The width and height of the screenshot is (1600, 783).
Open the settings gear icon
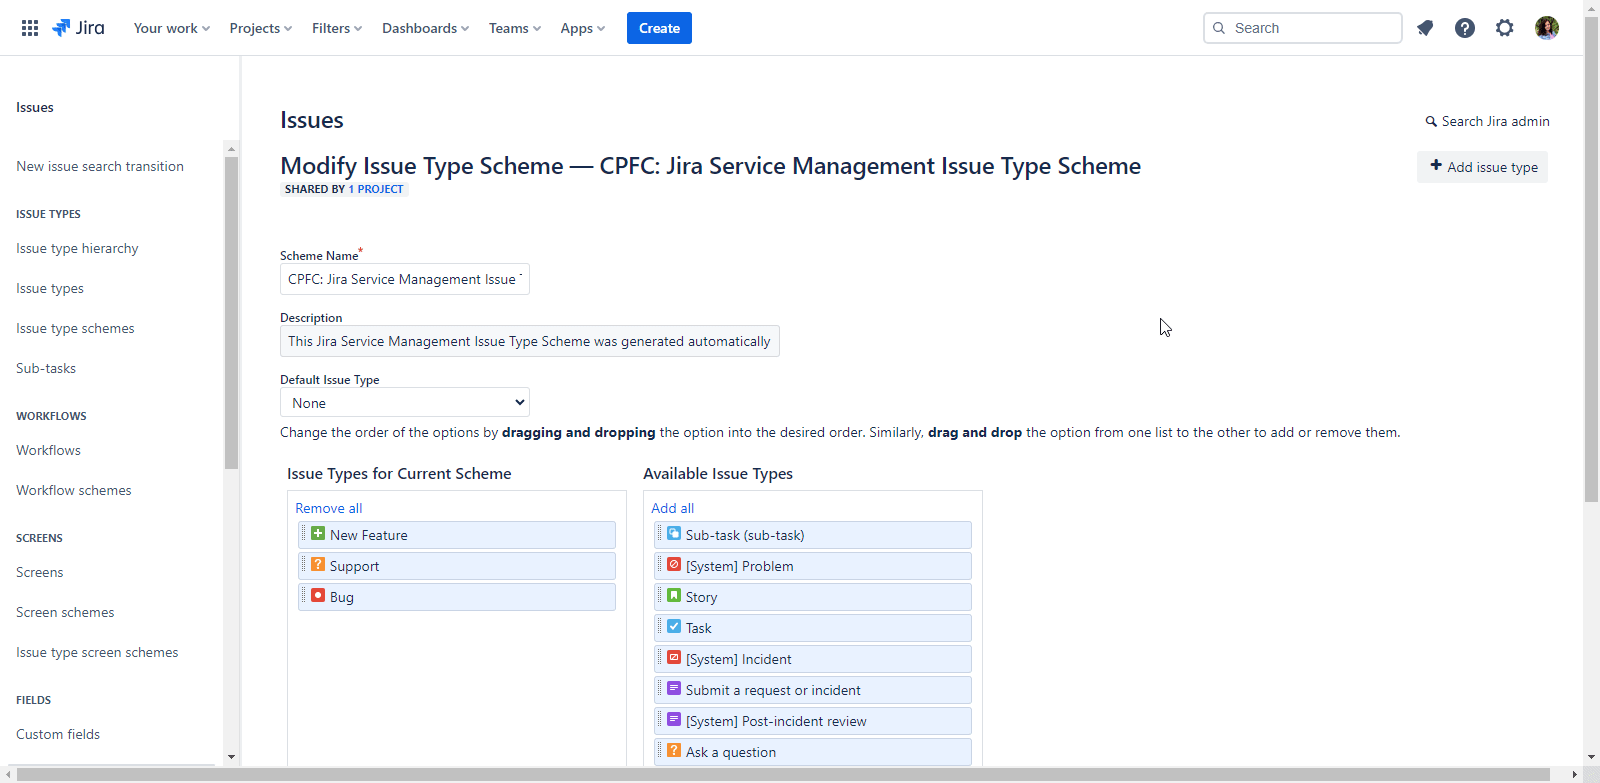[x=1505, y=28]
